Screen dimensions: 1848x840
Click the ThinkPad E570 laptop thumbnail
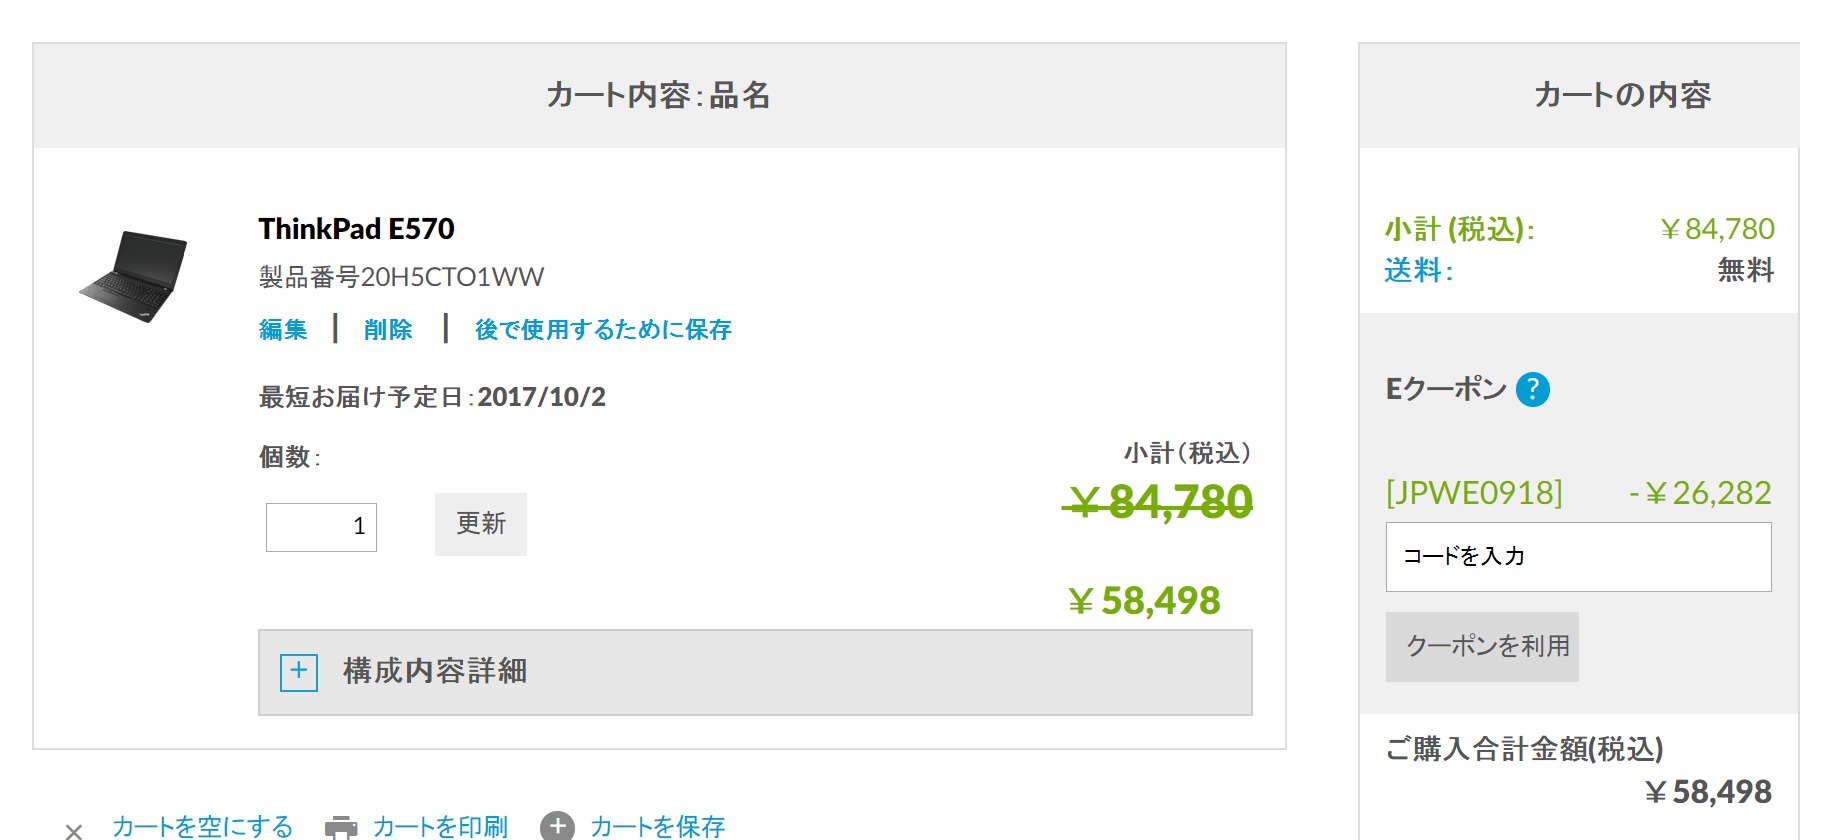tap(135, 276)
